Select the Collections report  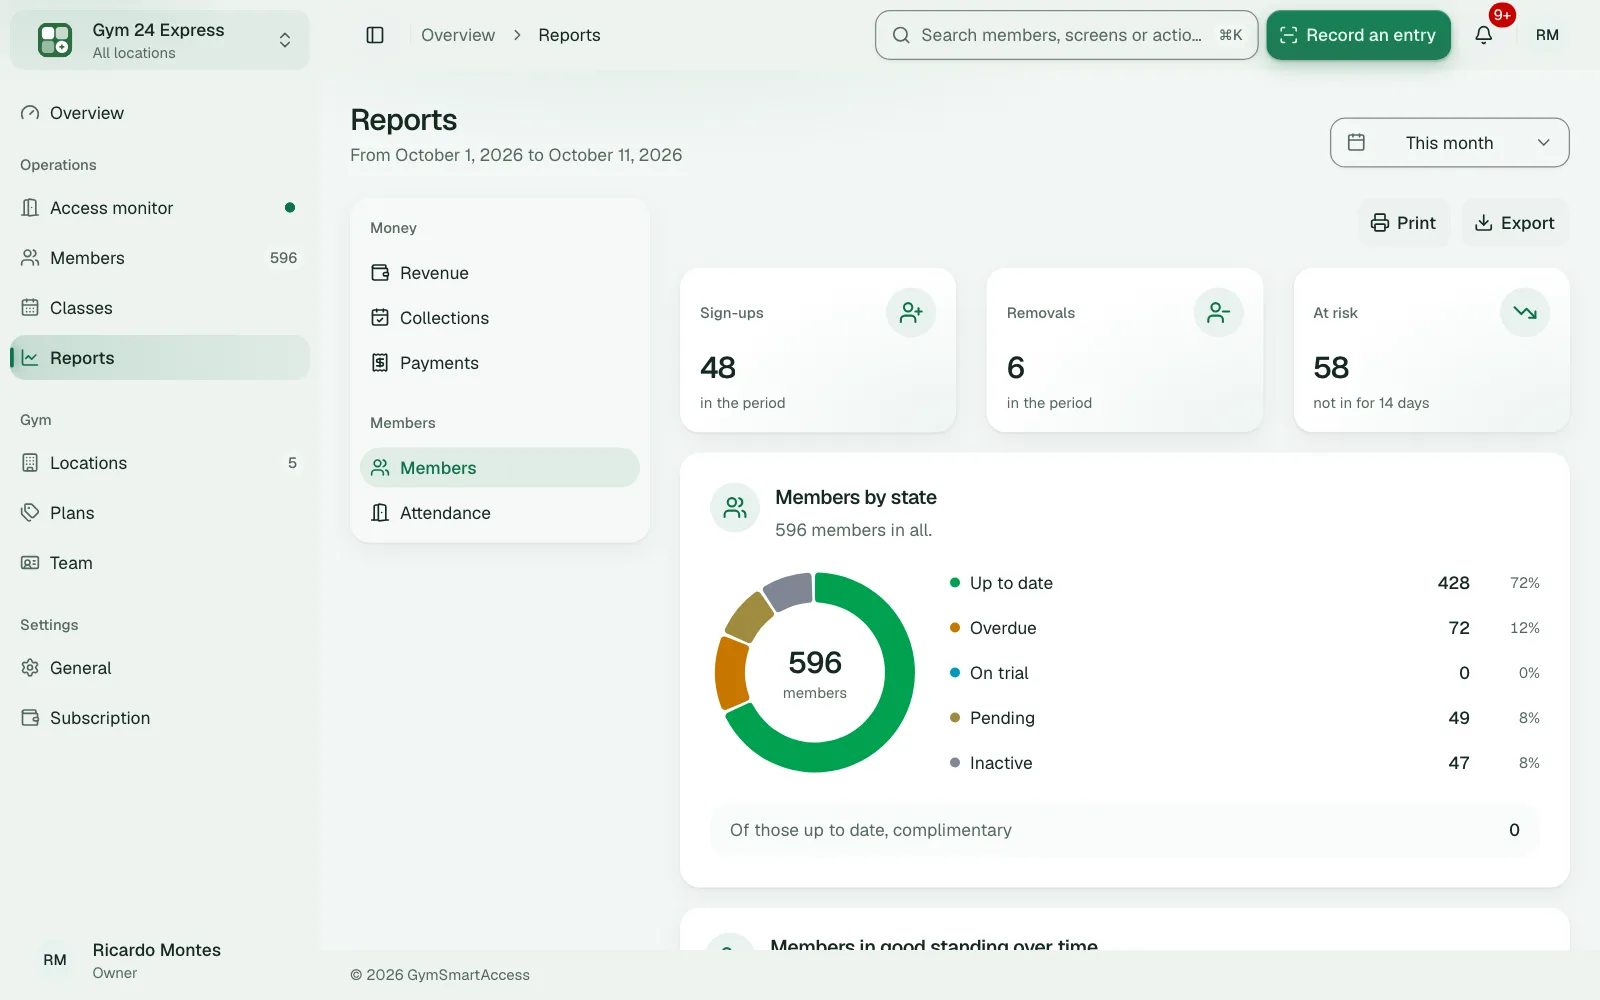[x=500, y=318]
